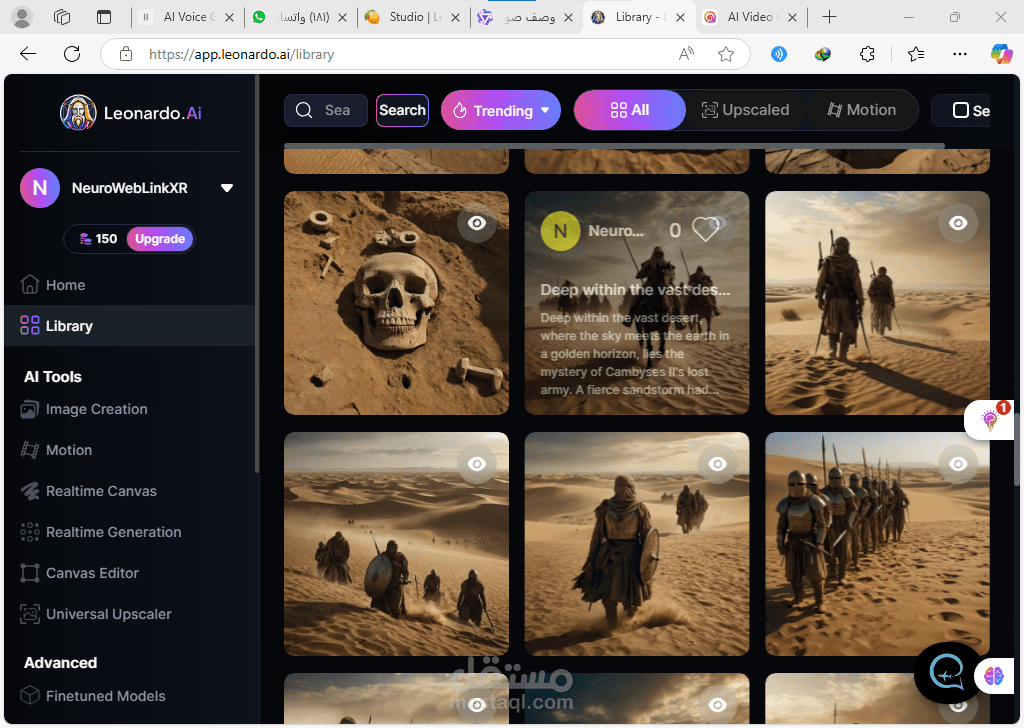1024x728 pixels.
Task: Close the AI Voice browser tab
Action: click(x=229, y=18)
